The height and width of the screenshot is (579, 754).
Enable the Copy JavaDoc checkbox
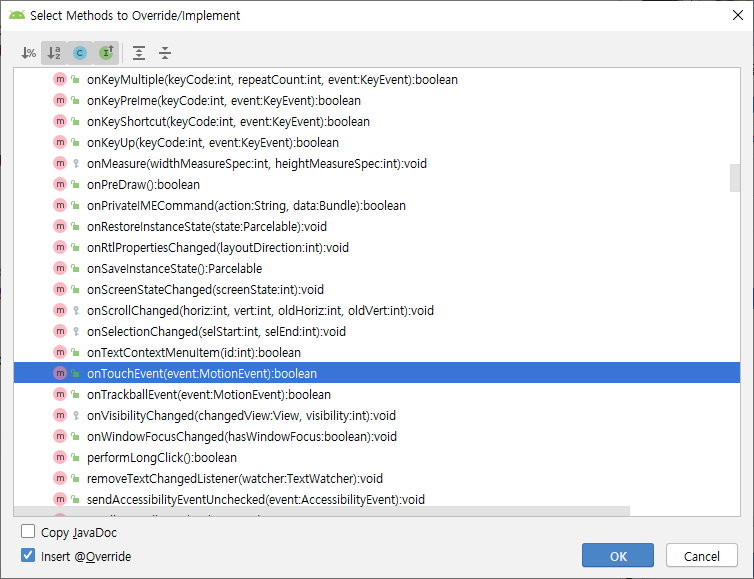28,531
